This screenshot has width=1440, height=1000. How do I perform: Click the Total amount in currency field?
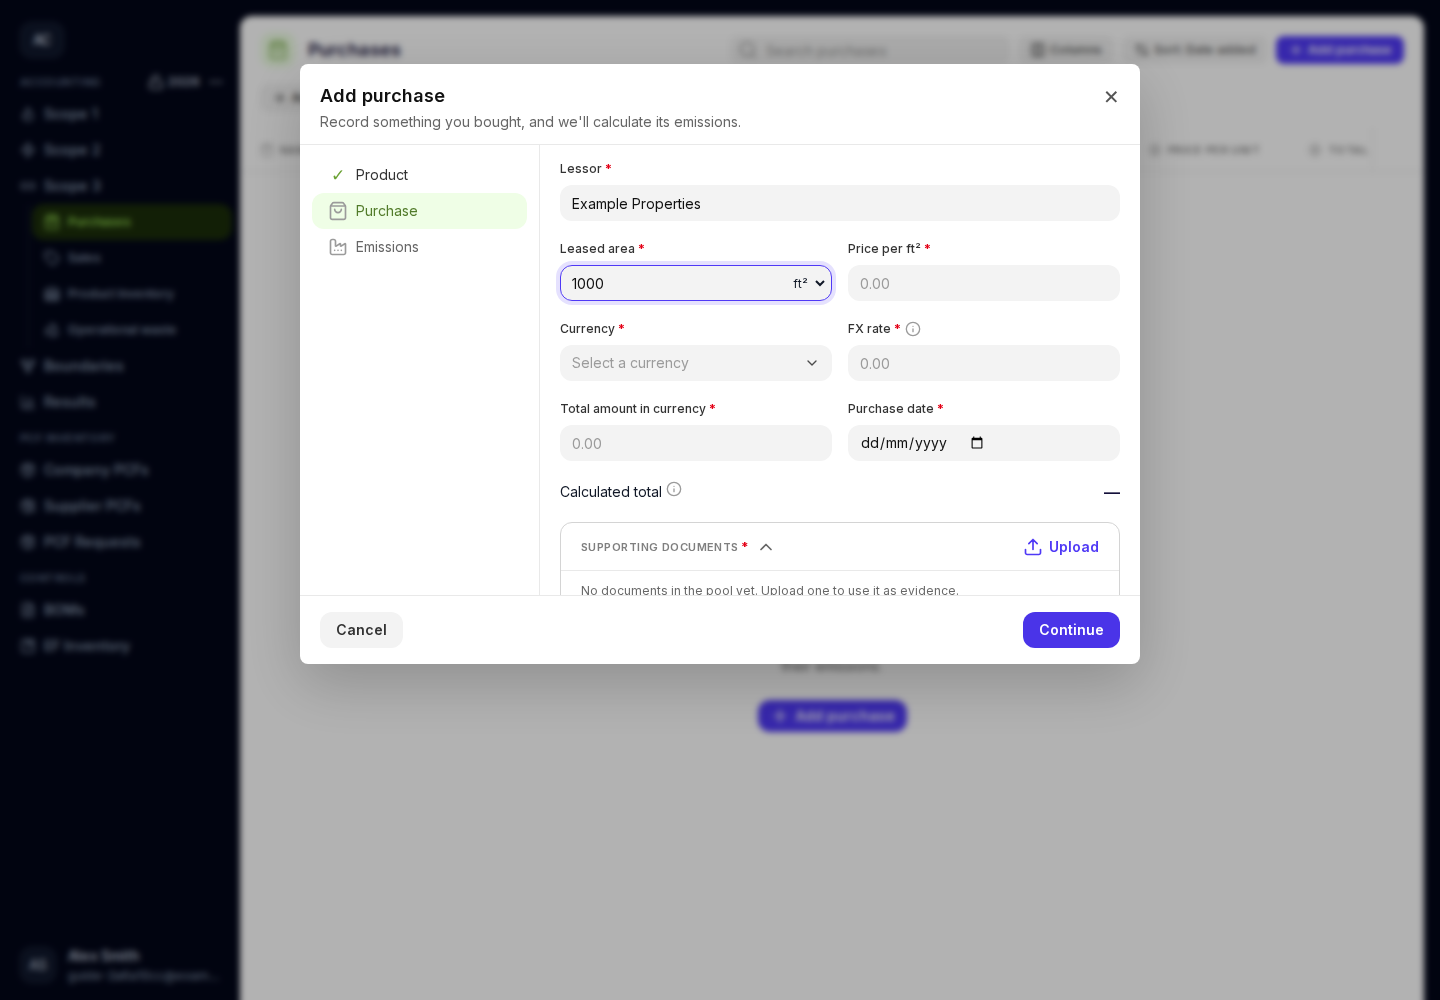coord(696,443)
